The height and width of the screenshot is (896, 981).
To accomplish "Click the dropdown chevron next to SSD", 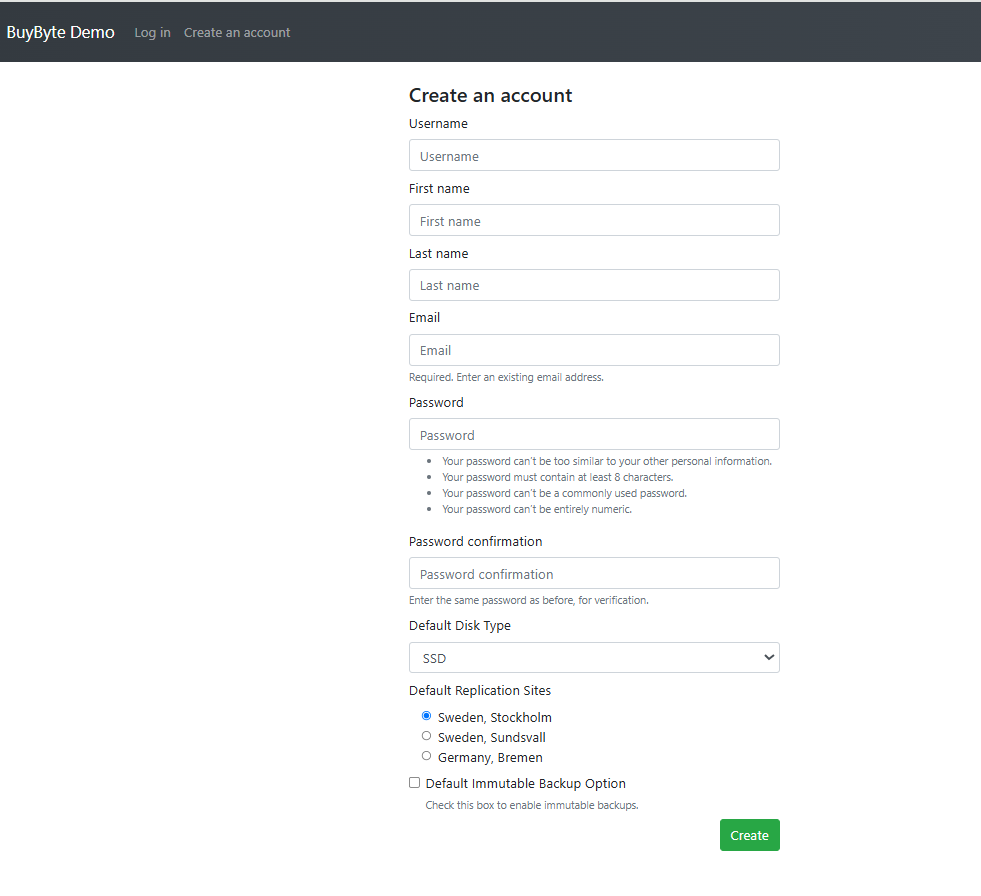I will 769,658.
